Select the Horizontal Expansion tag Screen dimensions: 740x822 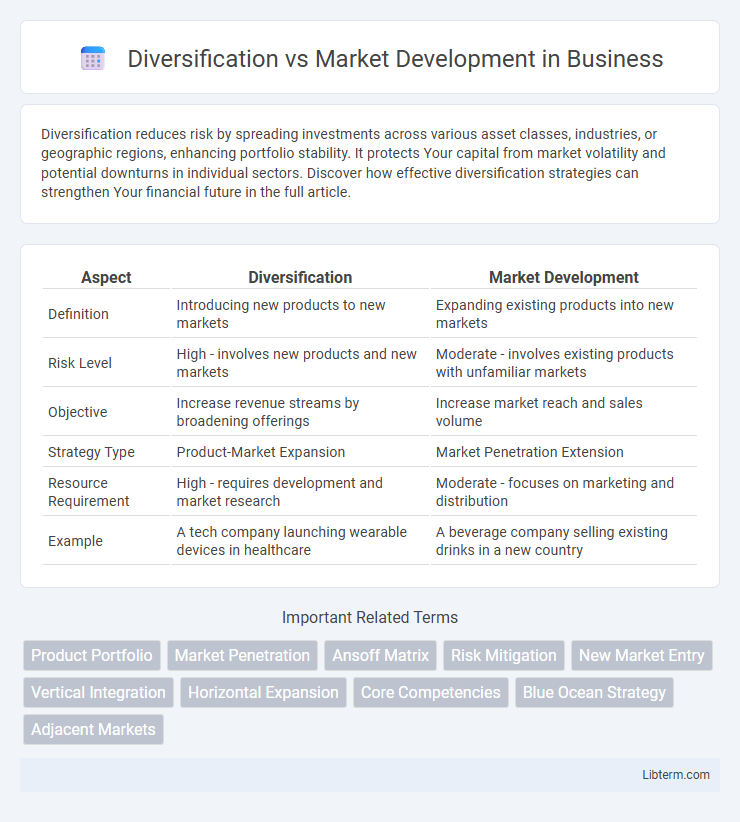click(x=263, y=693)
